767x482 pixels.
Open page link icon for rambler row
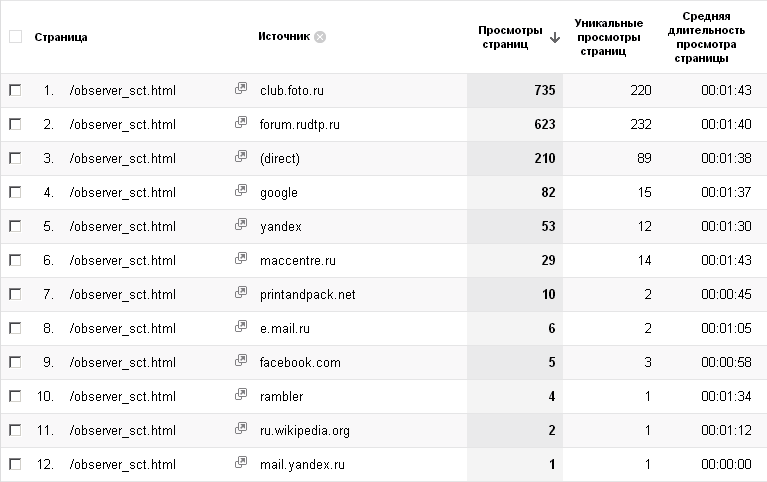[241, 395]
